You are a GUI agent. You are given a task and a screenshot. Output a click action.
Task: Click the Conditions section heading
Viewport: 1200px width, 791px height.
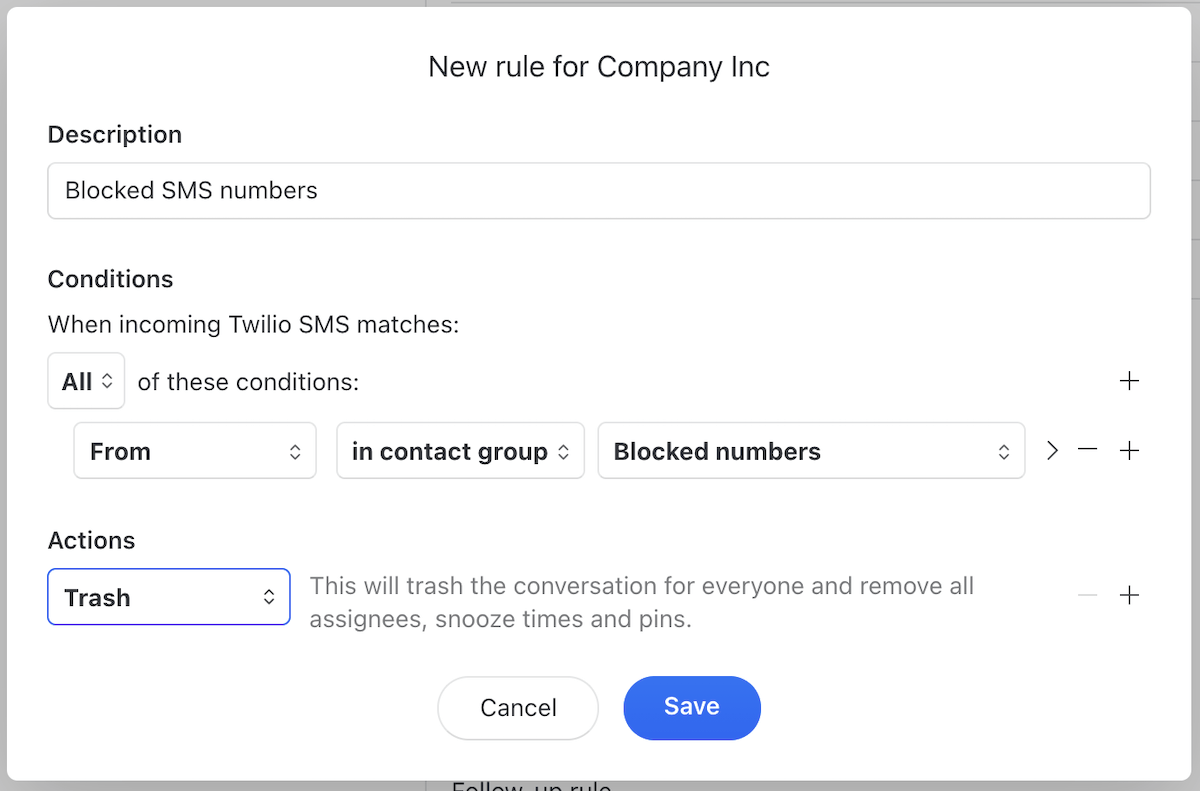tap(110, 279)
